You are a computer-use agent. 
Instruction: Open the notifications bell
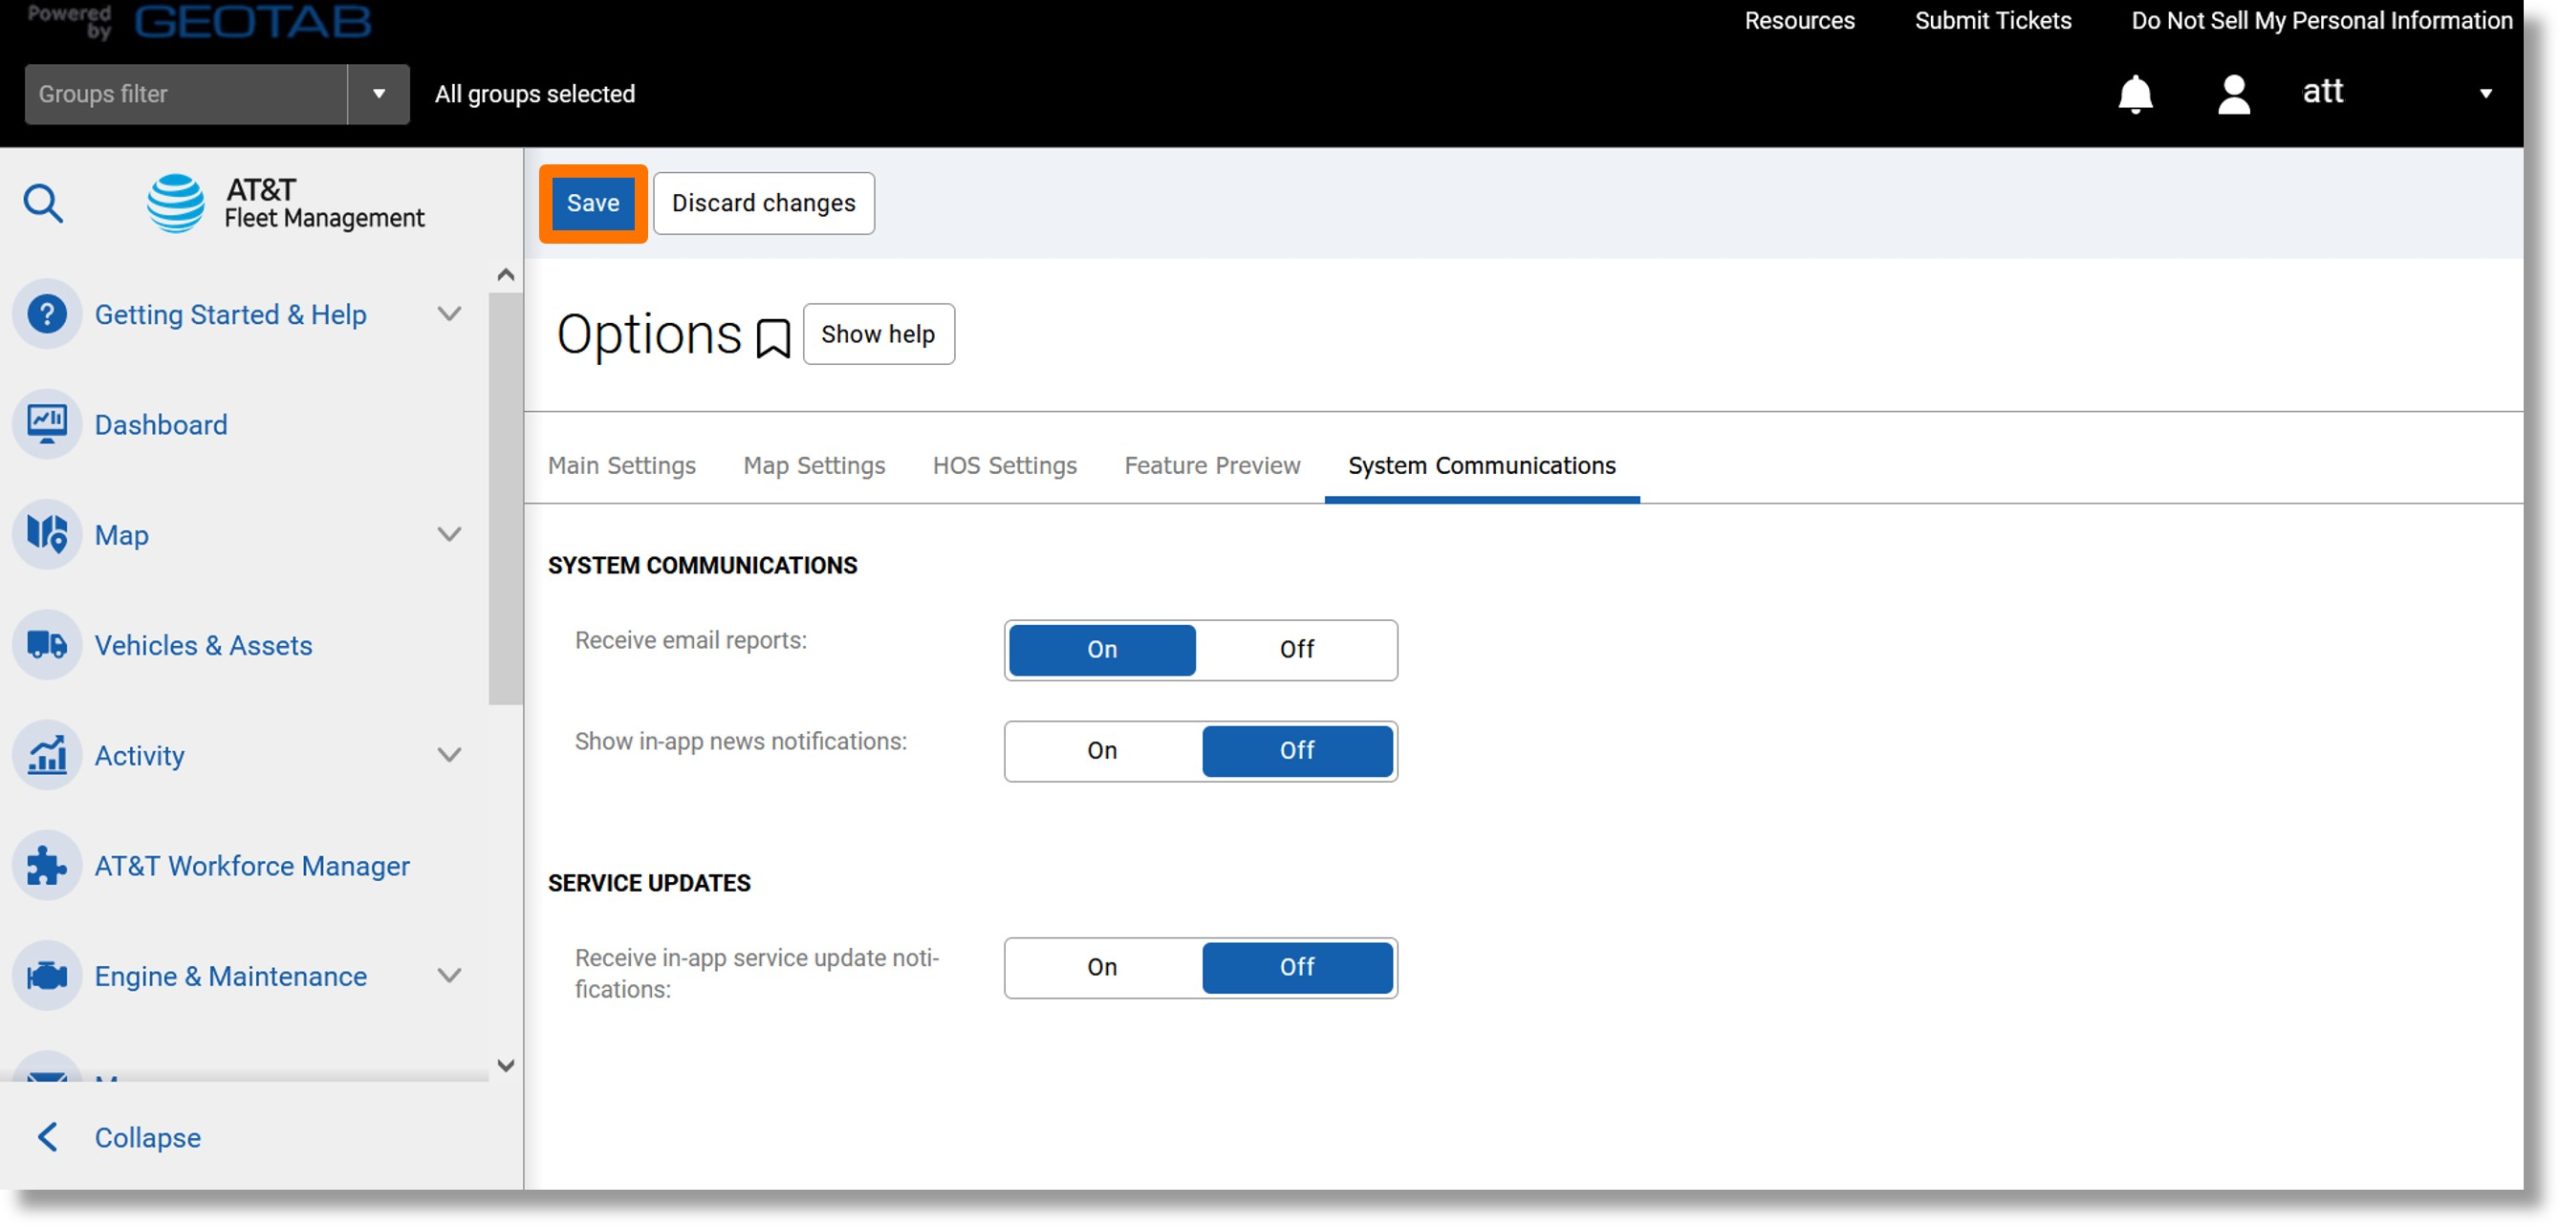click(x=2135, y=94)
